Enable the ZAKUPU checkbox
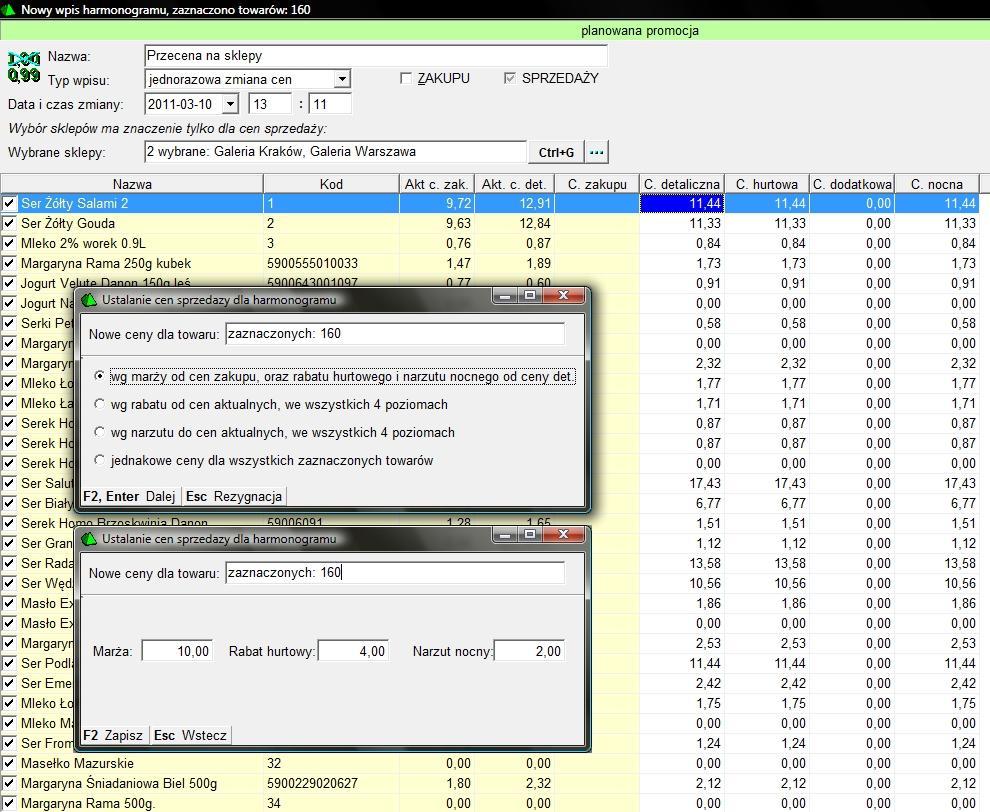 click(x=406, y=78)
